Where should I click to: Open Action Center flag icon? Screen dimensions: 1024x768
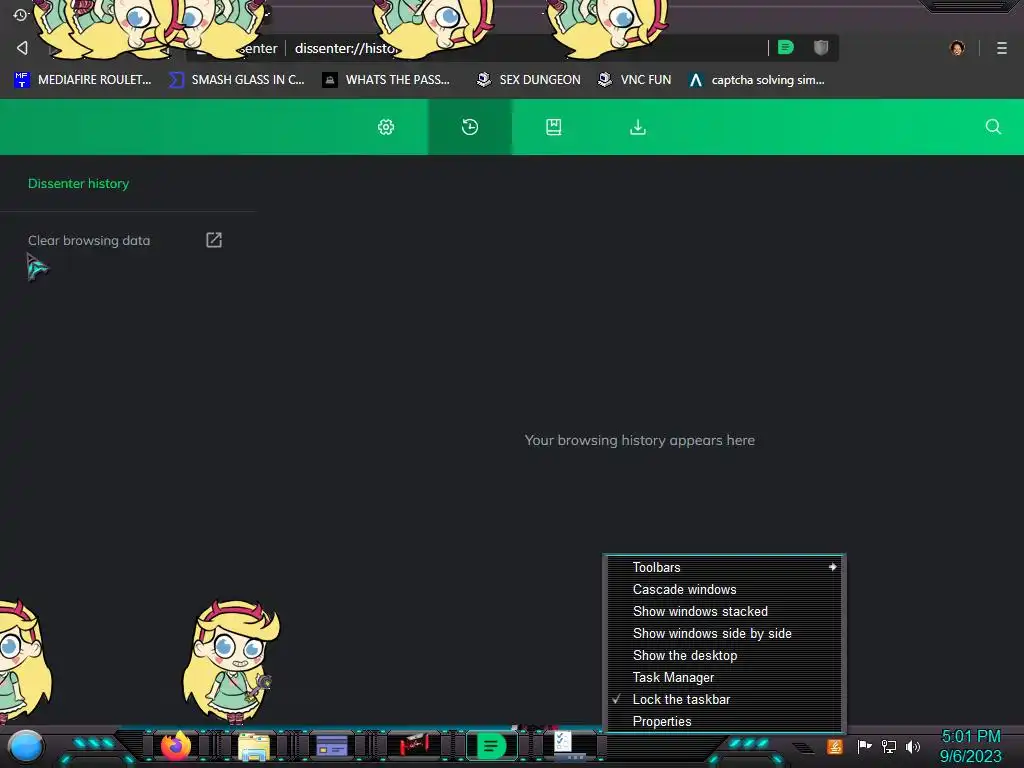click(x=864, y=746)
